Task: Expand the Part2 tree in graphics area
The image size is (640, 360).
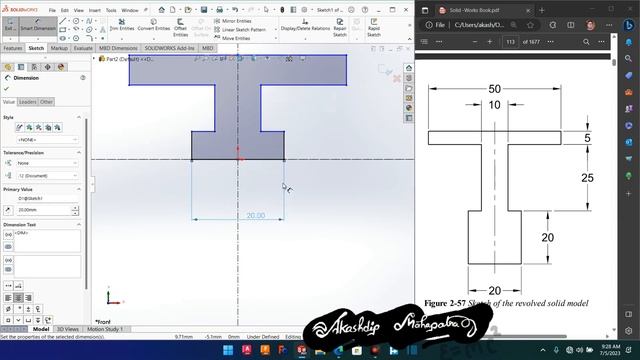Action: (95, 59)
